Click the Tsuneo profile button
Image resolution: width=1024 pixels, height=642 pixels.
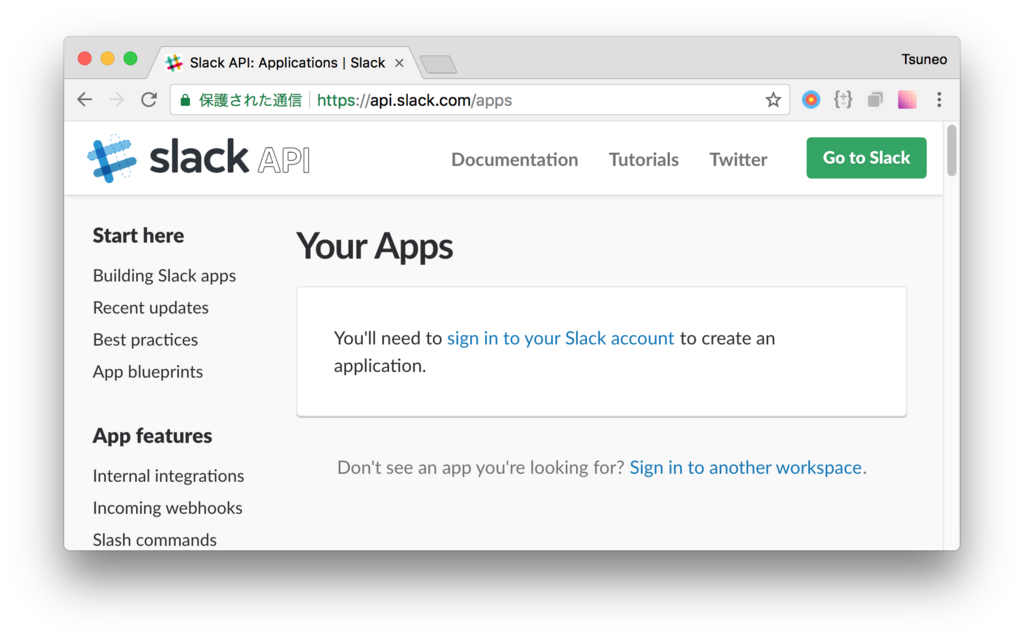(924, 59)
